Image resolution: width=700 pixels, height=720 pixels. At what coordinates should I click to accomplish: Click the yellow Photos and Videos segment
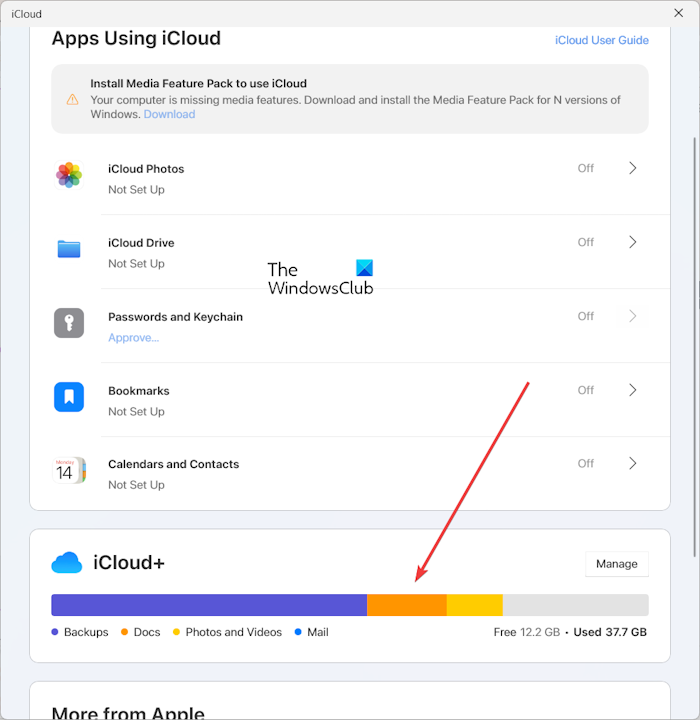click(474, 605)
